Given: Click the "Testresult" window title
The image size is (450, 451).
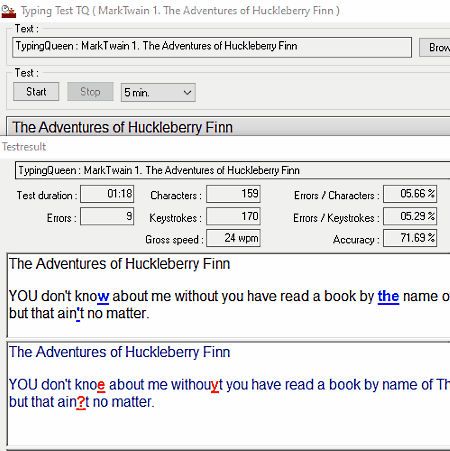Looking at the screenshot, I should click(x=24, y=147).
